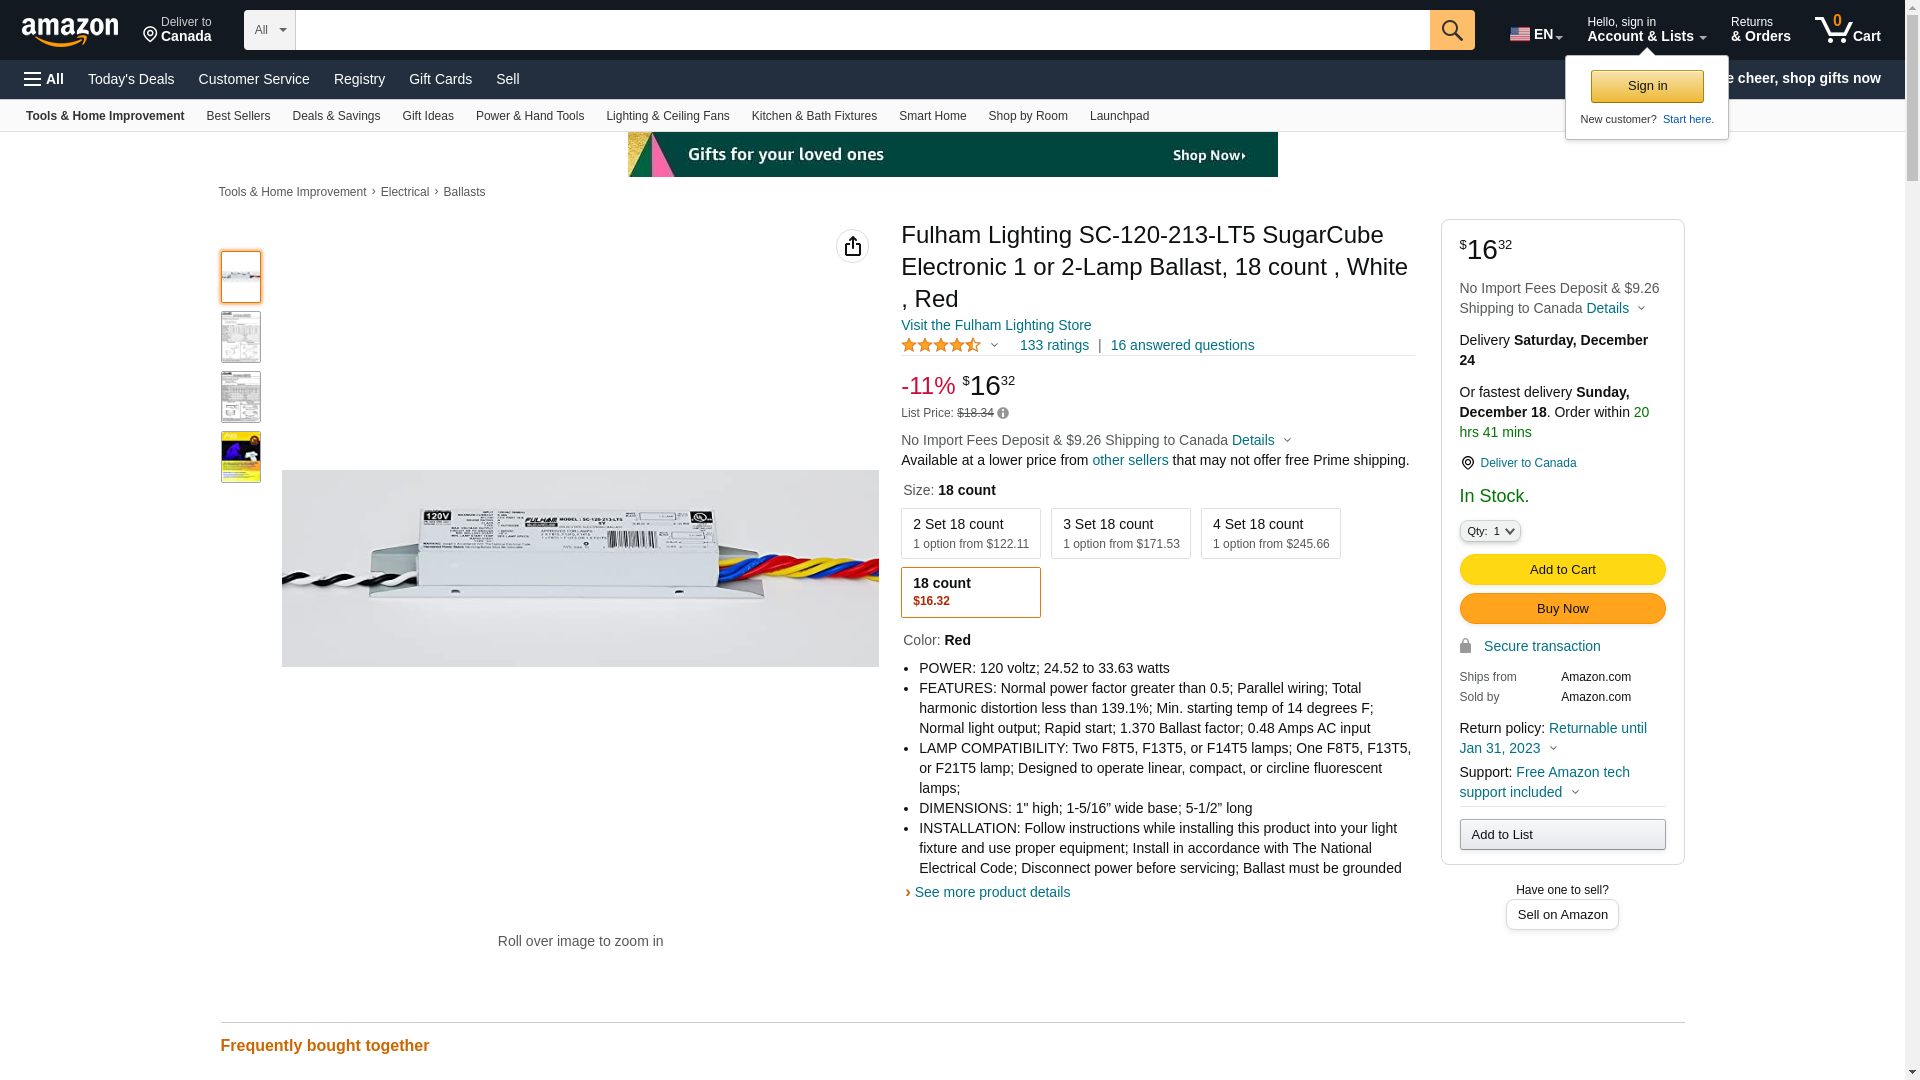Image resolution: width=1920 pixels, height=1080 pixels.
Task: Open the All hamburger menu
Action: click(44, 79)
